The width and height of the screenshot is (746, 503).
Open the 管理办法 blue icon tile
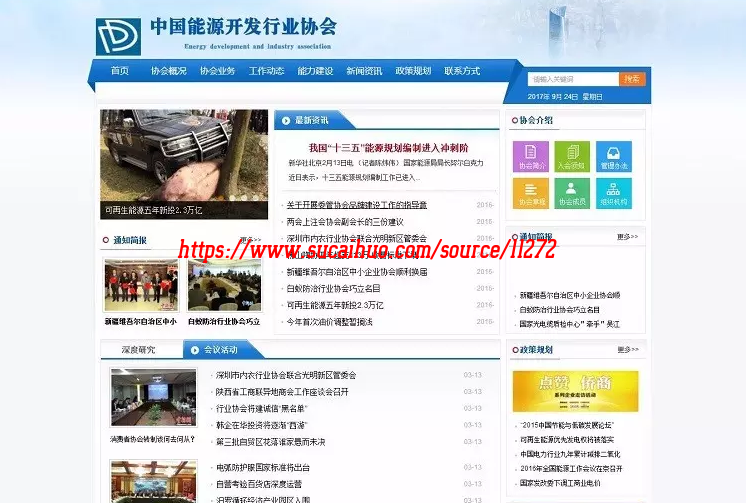[614, 156]
